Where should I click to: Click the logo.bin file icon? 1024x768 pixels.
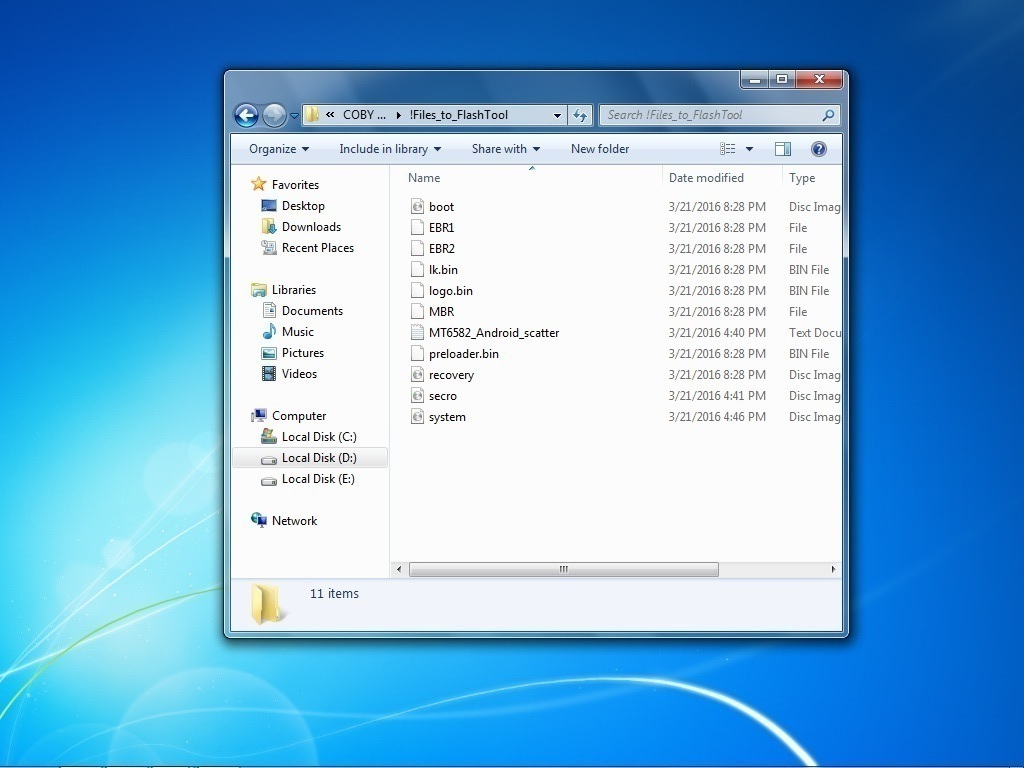click(x=417, y=291)
